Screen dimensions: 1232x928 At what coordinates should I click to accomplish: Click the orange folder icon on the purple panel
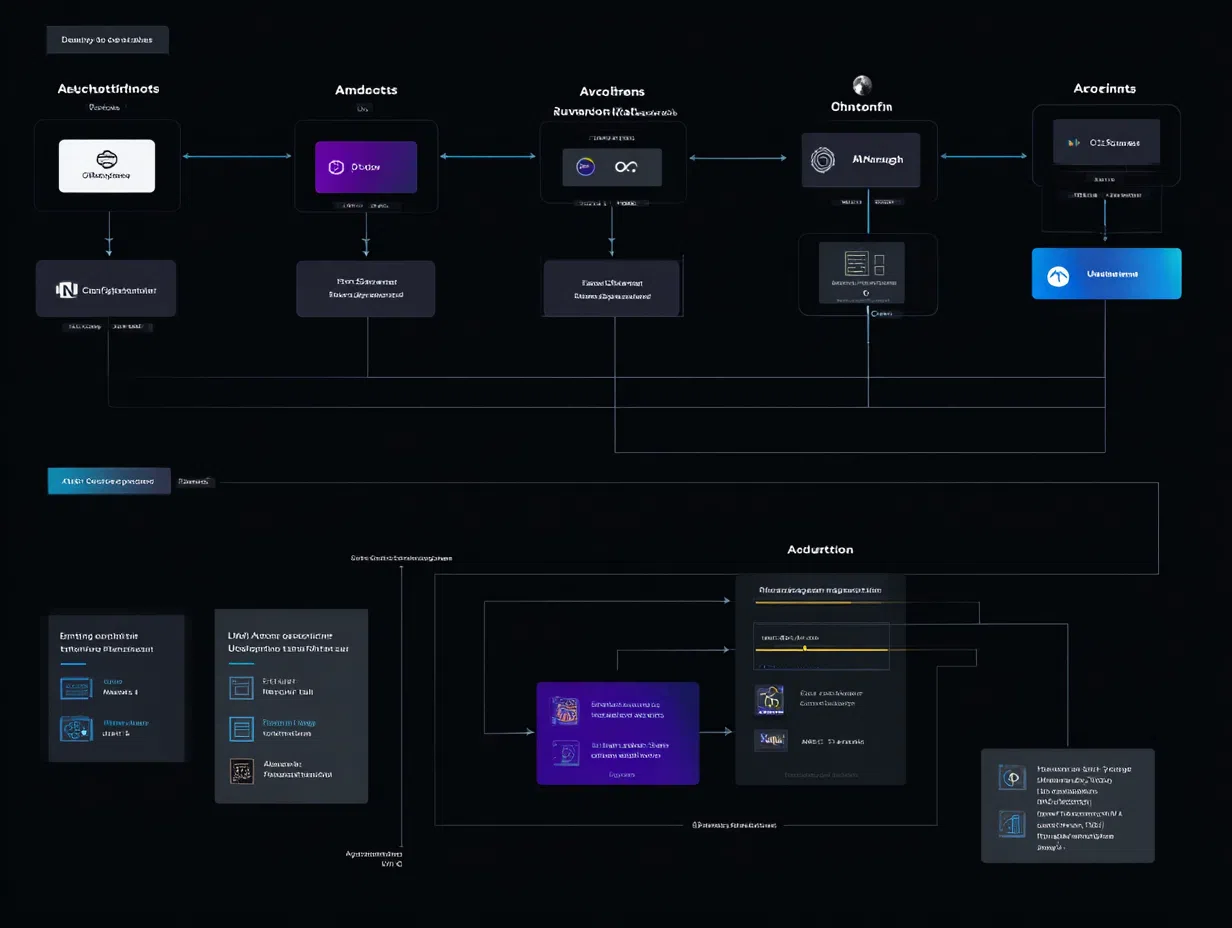tap(565, 711)
